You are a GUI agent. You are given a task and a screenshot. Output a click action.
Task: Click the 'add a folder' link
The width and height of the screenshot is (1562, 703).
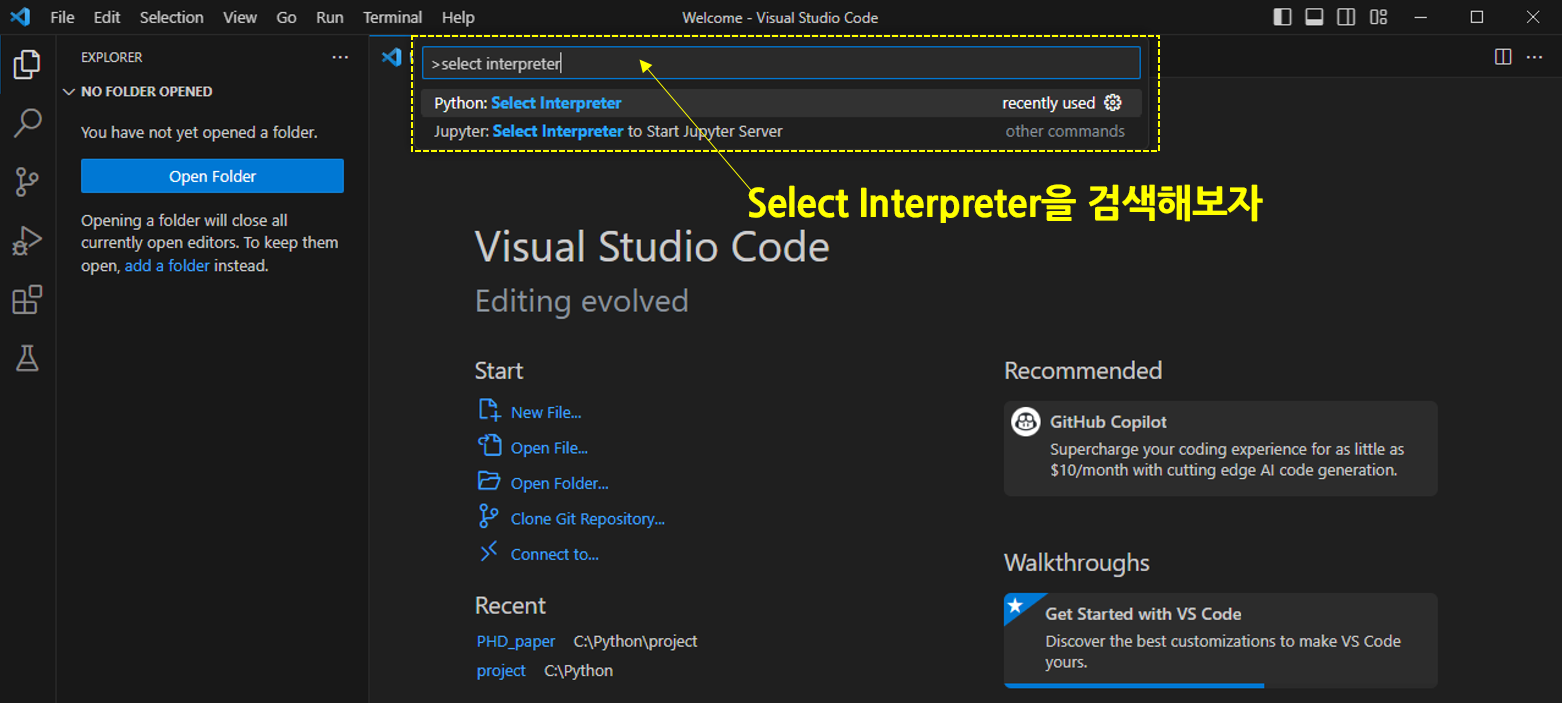tap(167, 266)
